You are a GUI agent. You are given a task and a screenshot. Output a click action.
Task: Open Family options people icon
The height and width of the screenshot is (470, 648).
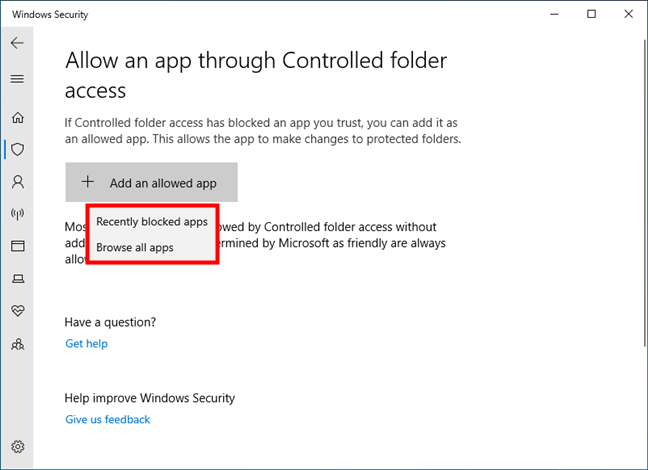pos(18,344)
